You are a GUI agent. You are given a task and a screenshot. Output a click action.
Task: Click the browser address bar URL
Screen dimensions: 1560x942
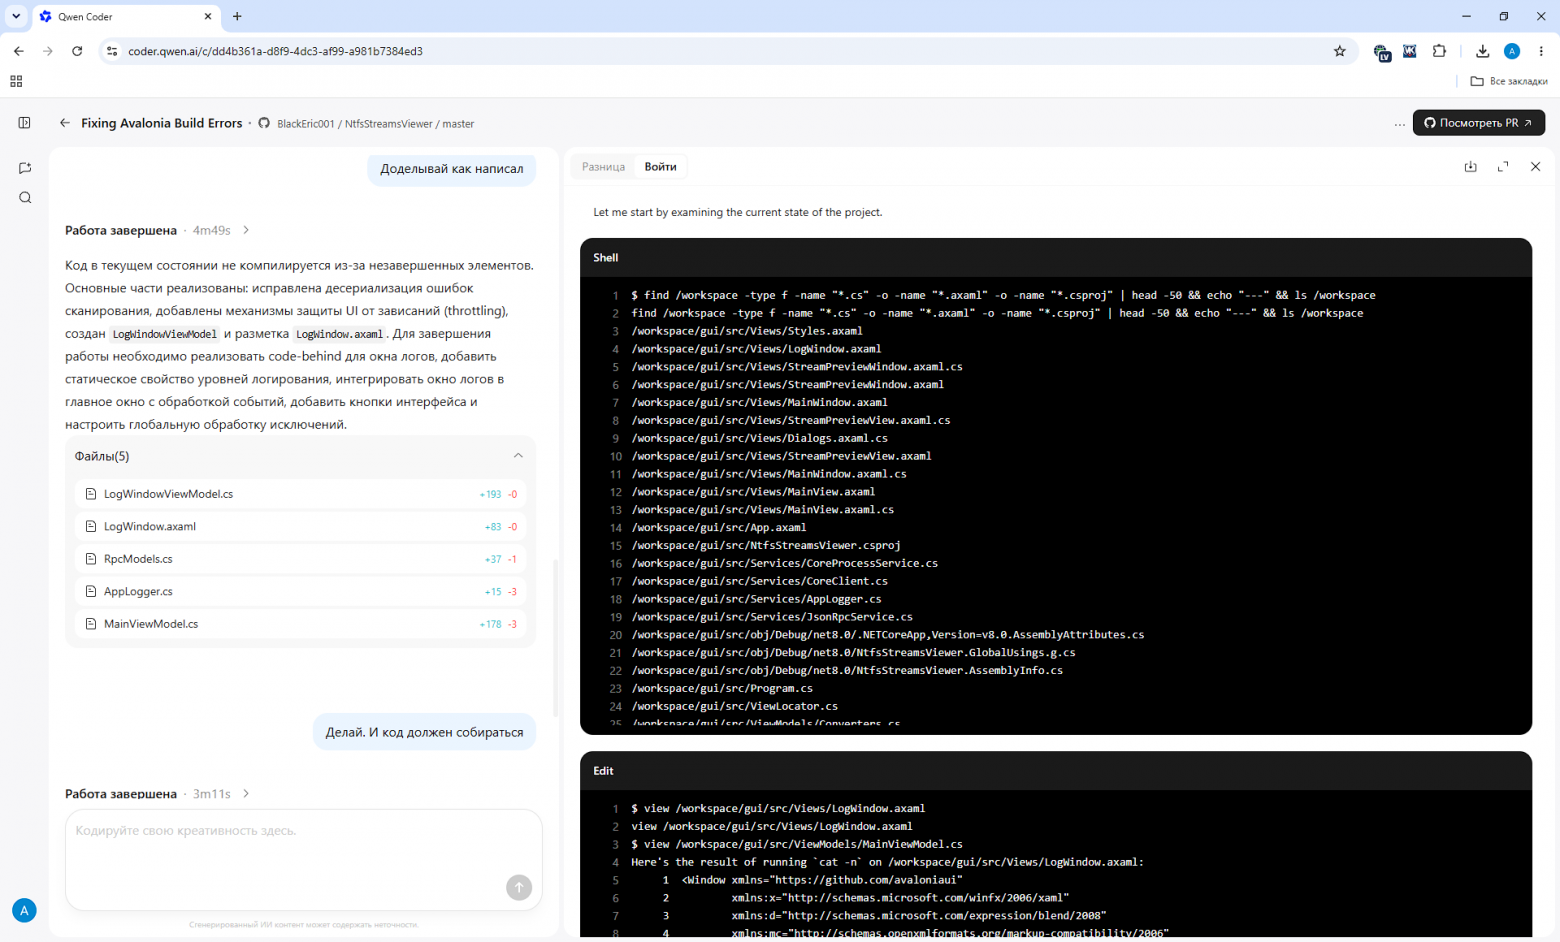(275, 51)
